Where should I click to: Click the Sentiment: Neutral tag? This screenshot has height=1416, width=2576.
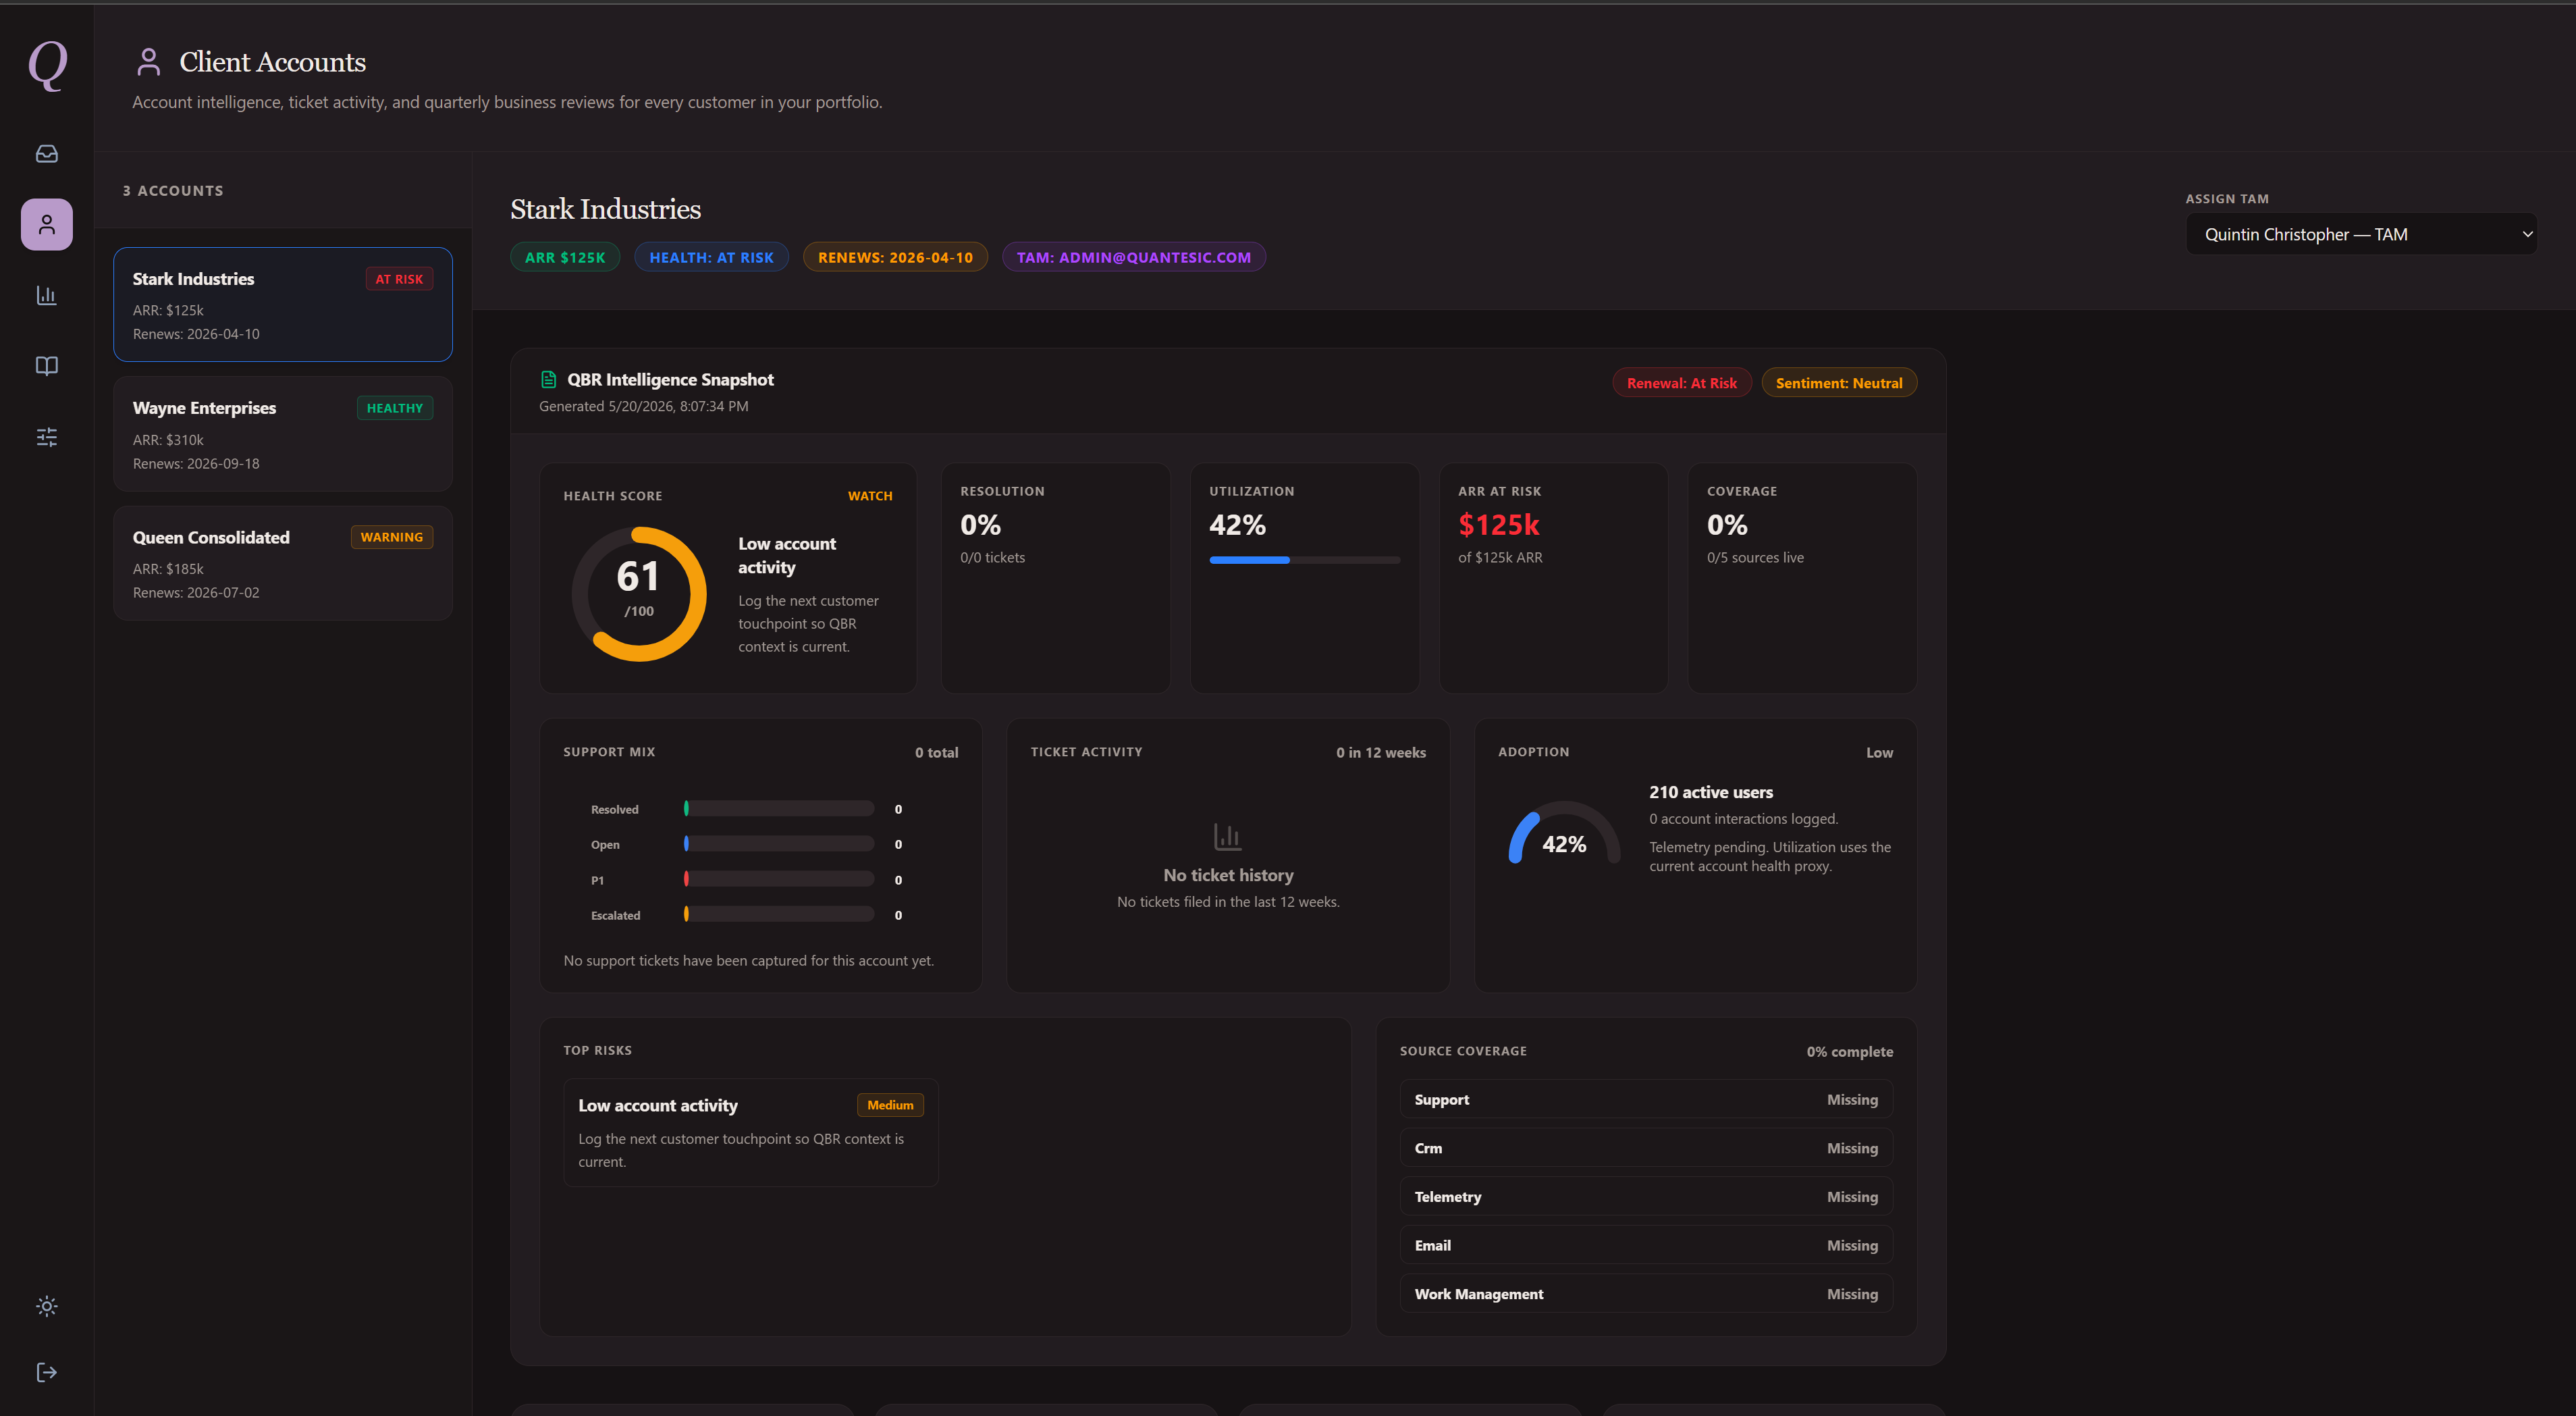1838,383
